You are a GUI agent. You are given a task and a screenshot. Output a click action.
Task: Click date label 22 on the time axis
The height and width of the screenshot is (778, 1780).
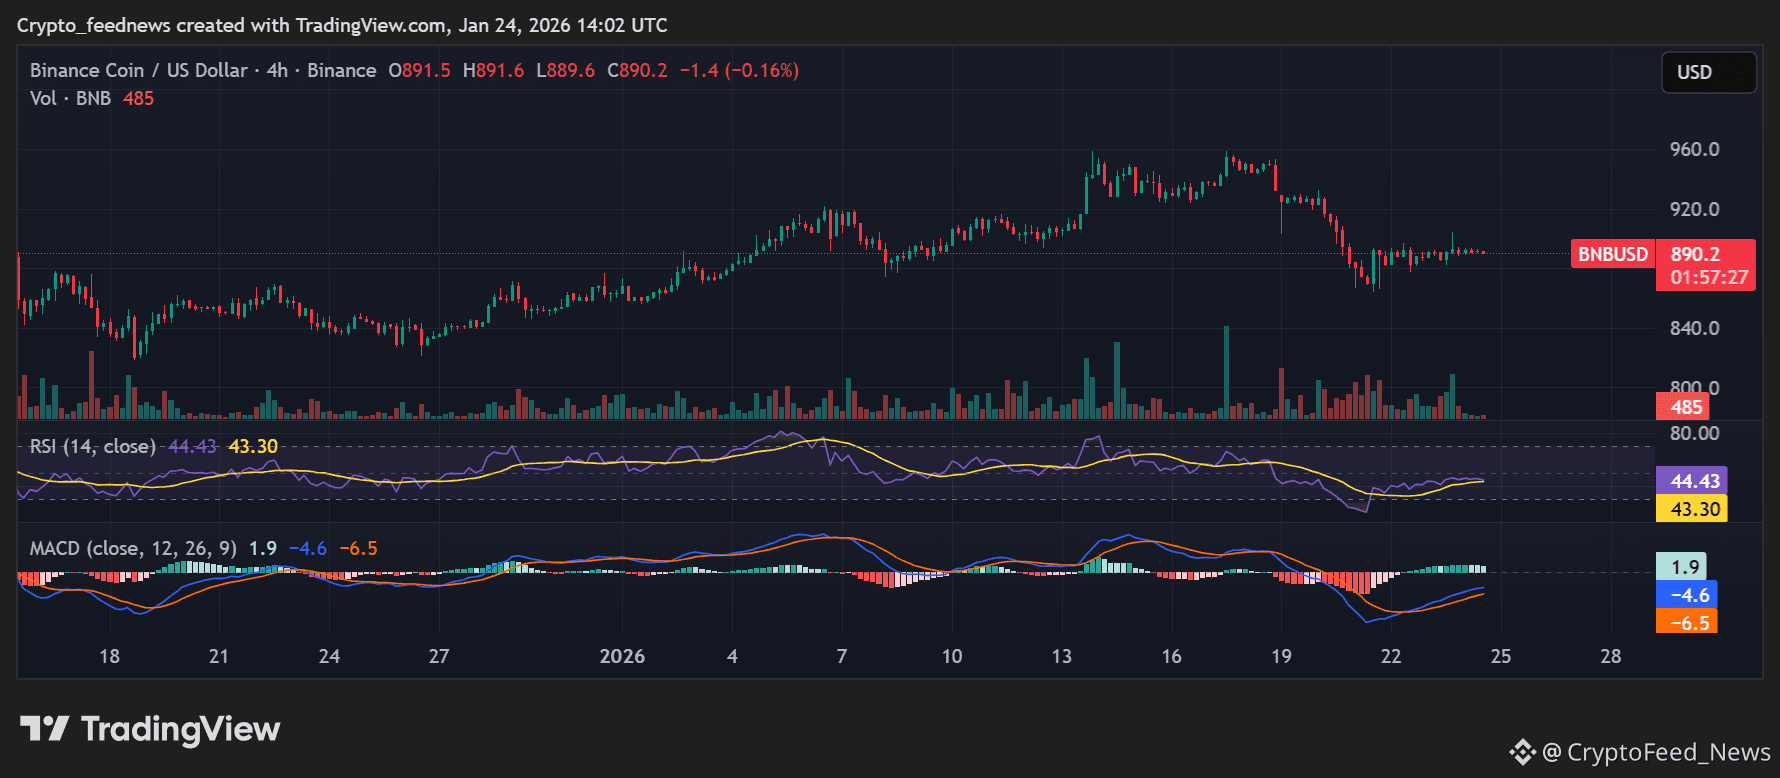(x=1391, y=656)
